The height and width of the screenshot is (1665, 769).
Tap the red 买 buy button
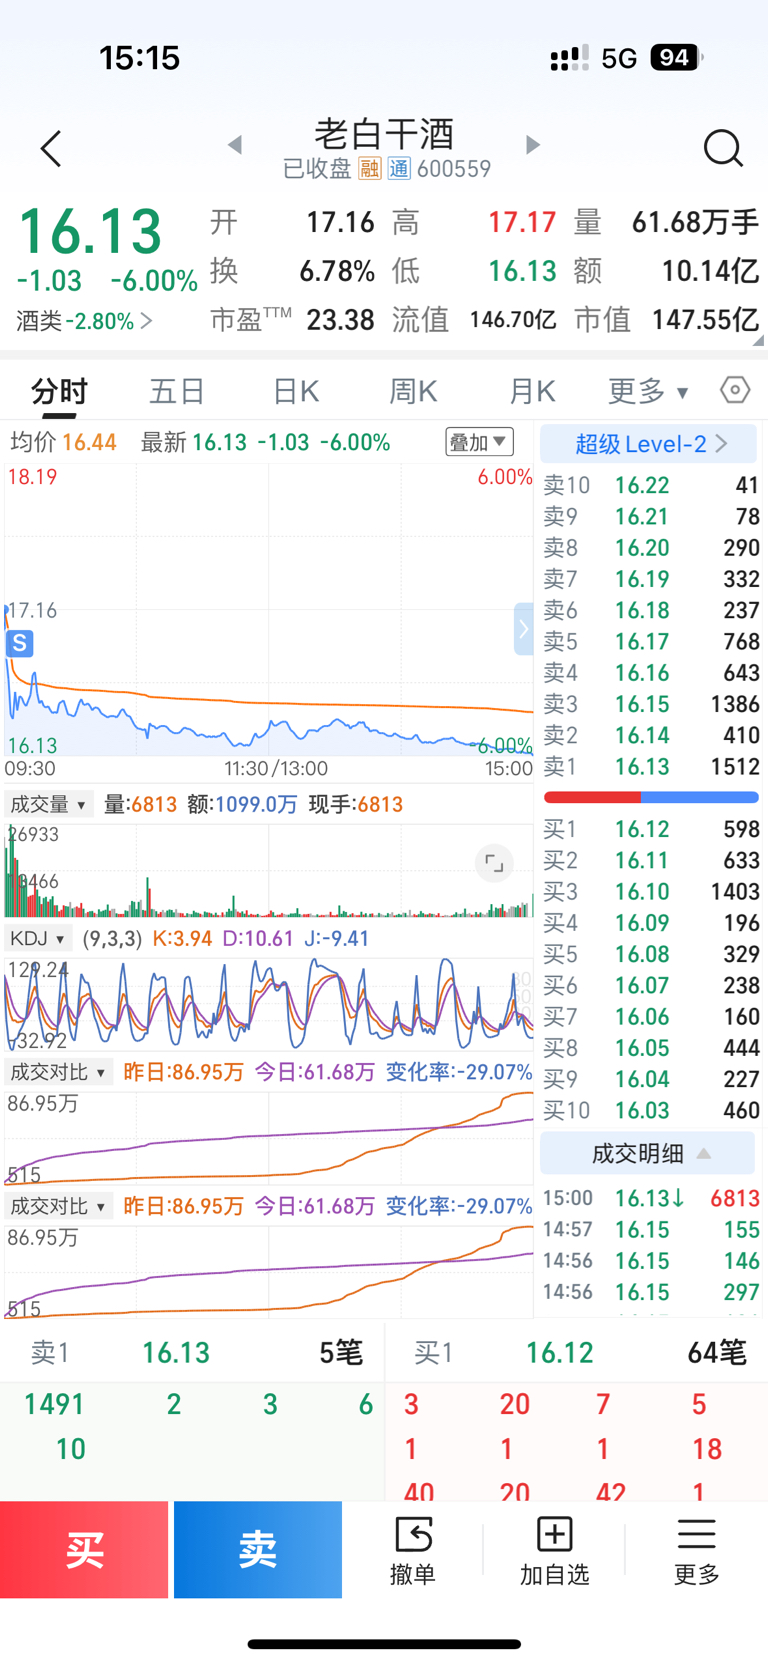click(84, 1550)
